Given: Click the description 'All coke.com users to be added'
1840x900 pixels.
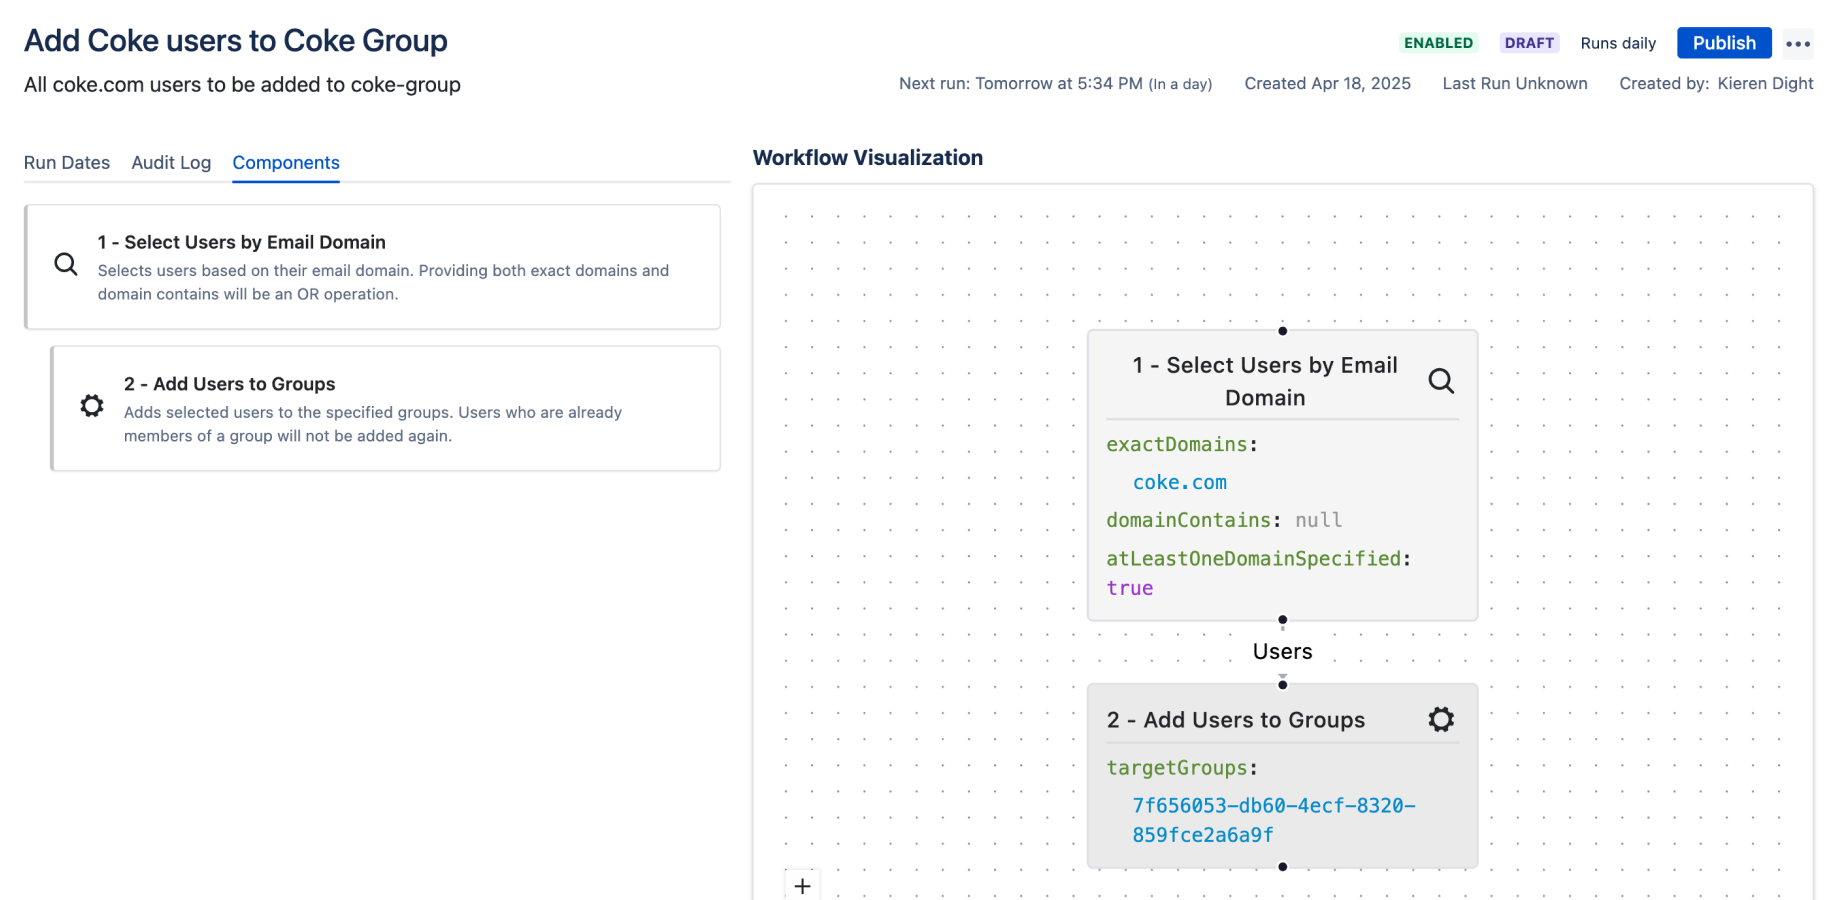Looking at the screenshot, I should 242,85.
